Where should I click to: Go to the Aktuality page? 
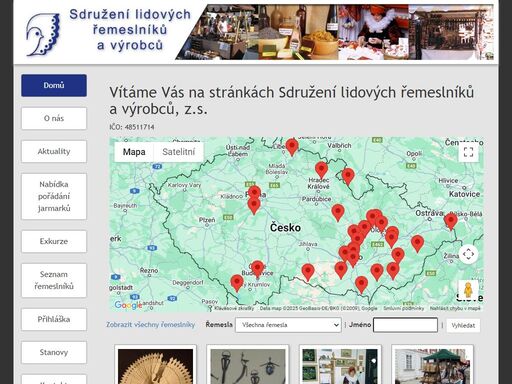pos(54,151)
